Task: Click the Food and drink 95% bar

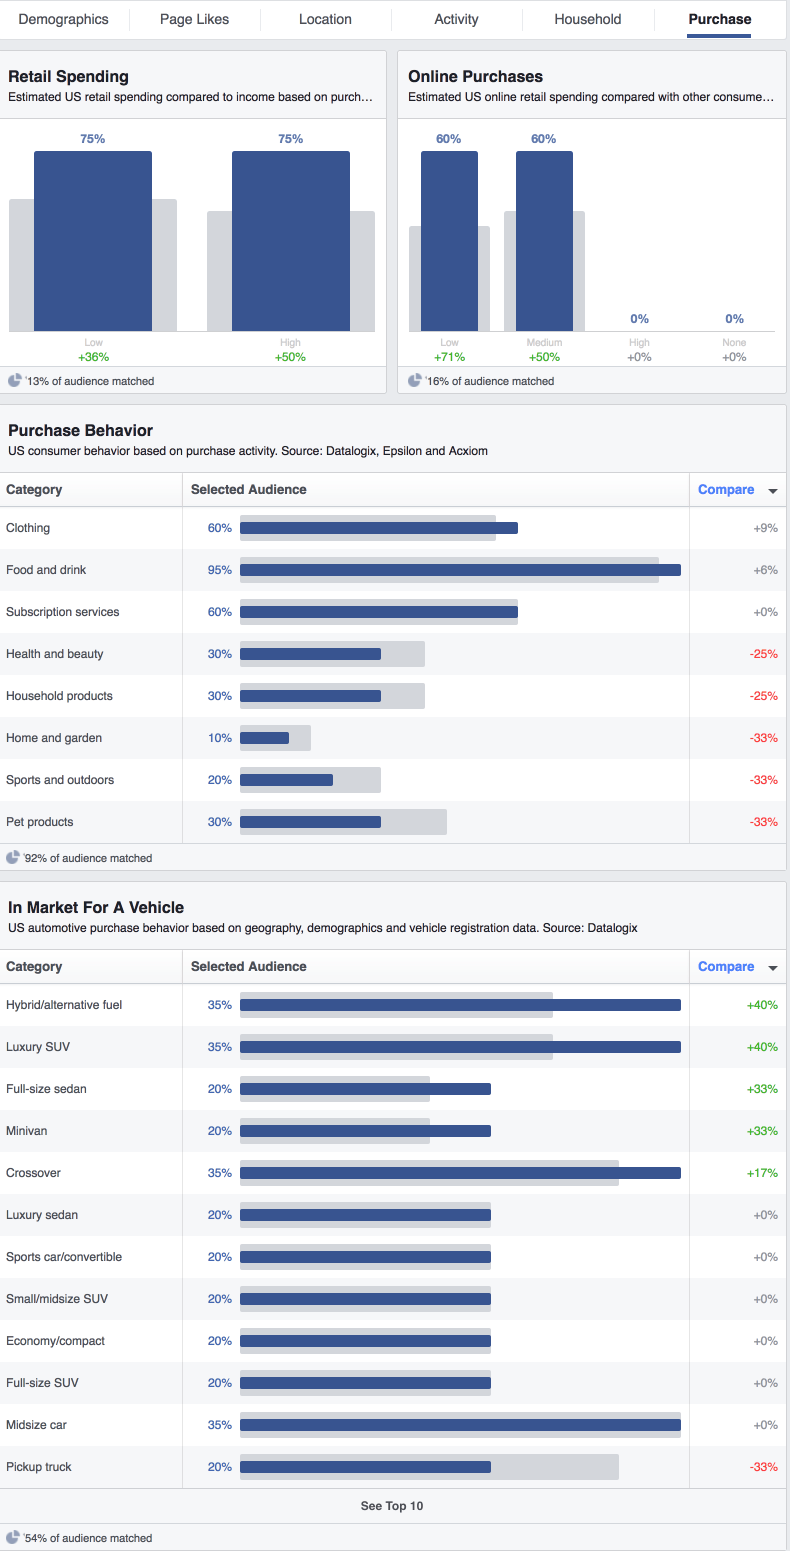Action: click(460, 570)
